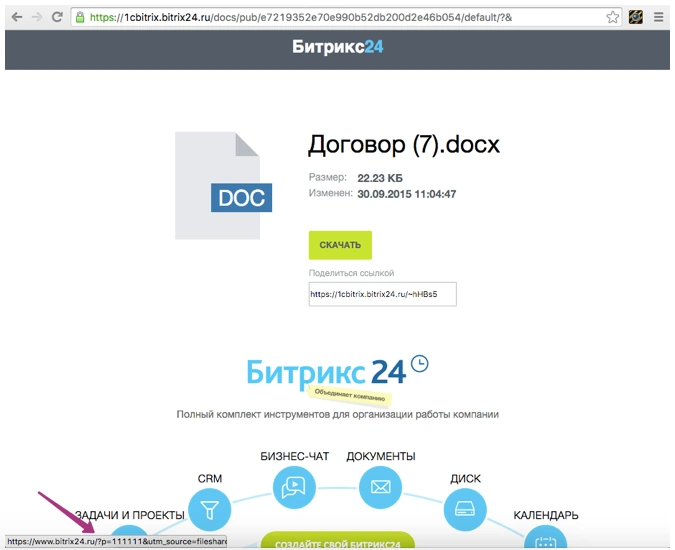
Task: Click the Документы envelope icon
Action: 381,487
